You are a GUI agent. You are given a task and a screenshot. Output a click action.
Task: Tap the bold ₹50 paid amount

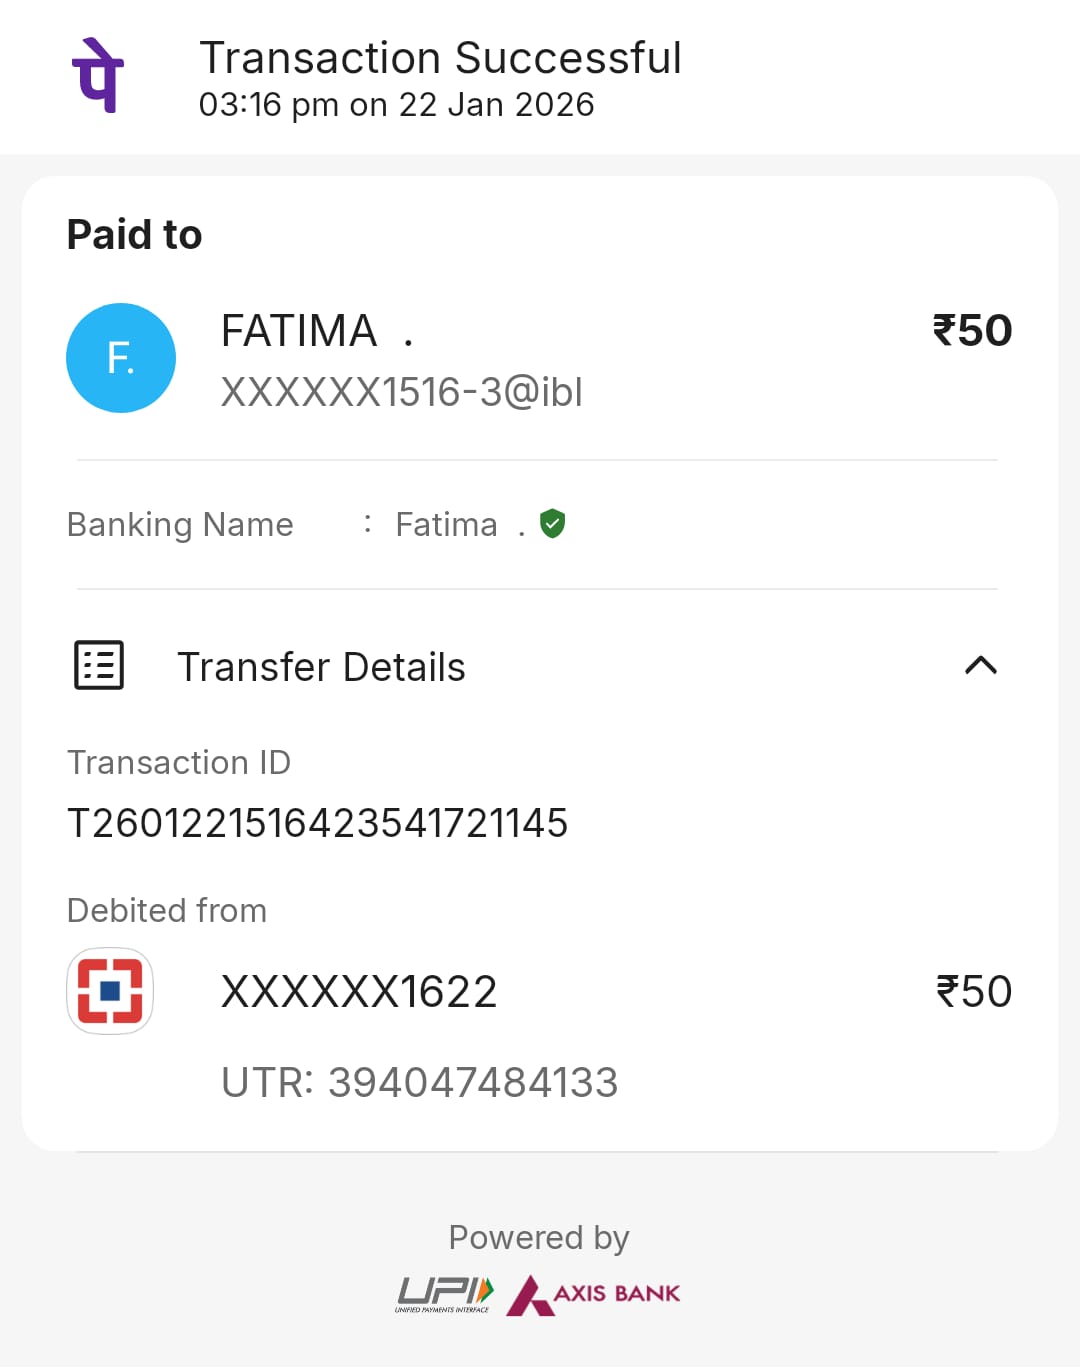pyautogui.click(x=972, y=331)
